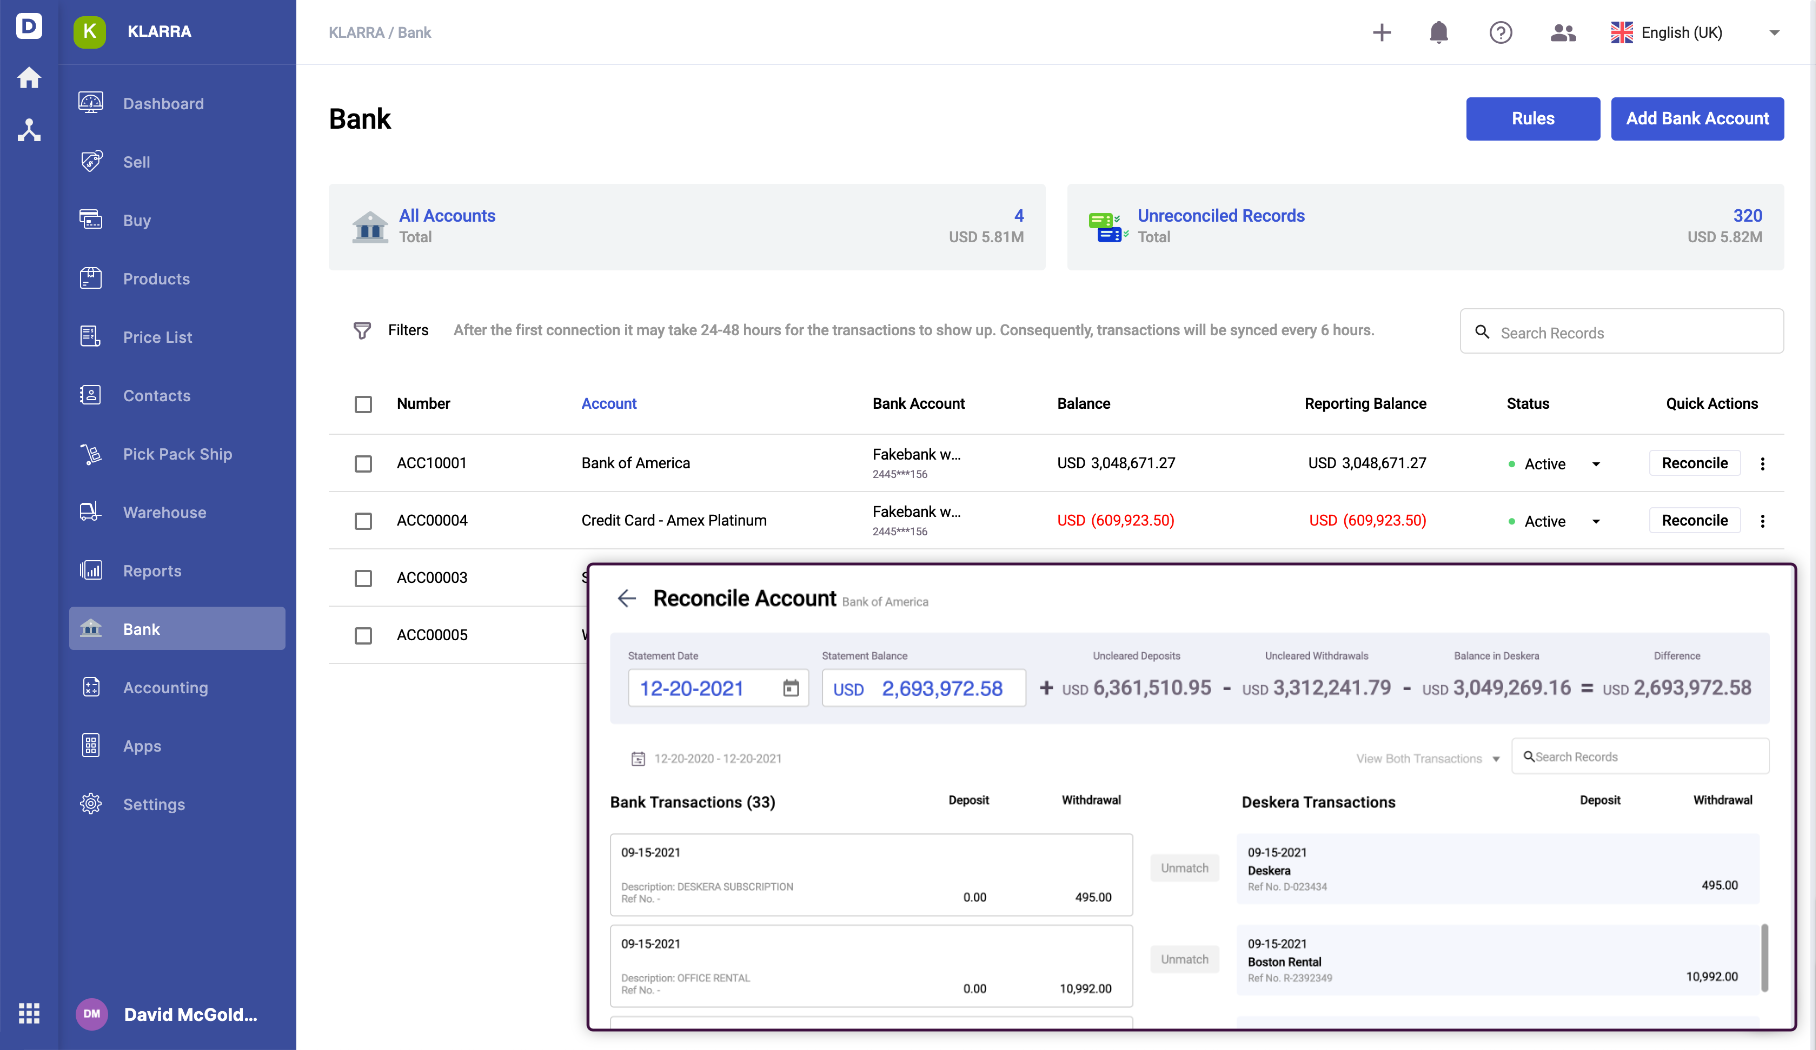Click the date range calendar icon

[638, 759]
